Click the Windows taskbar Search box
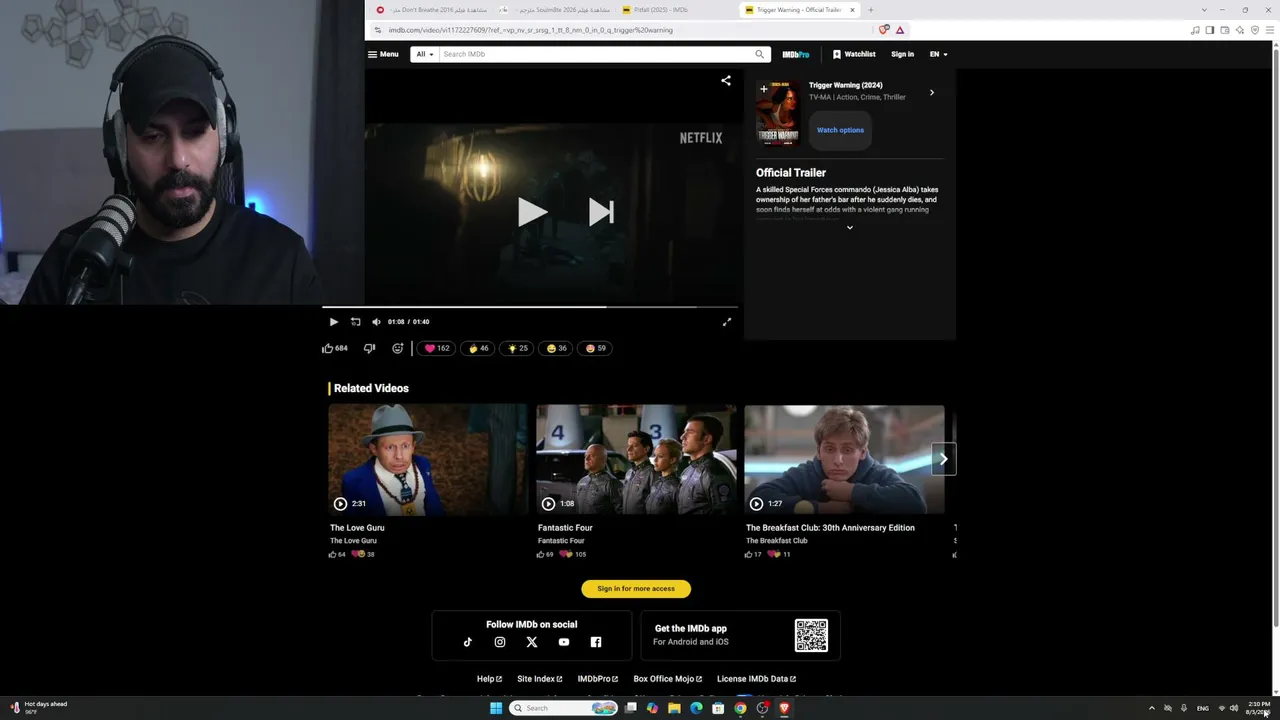The width and height of the screenshot is (1280, 720). pyautogui.click(x=564, y=708)
